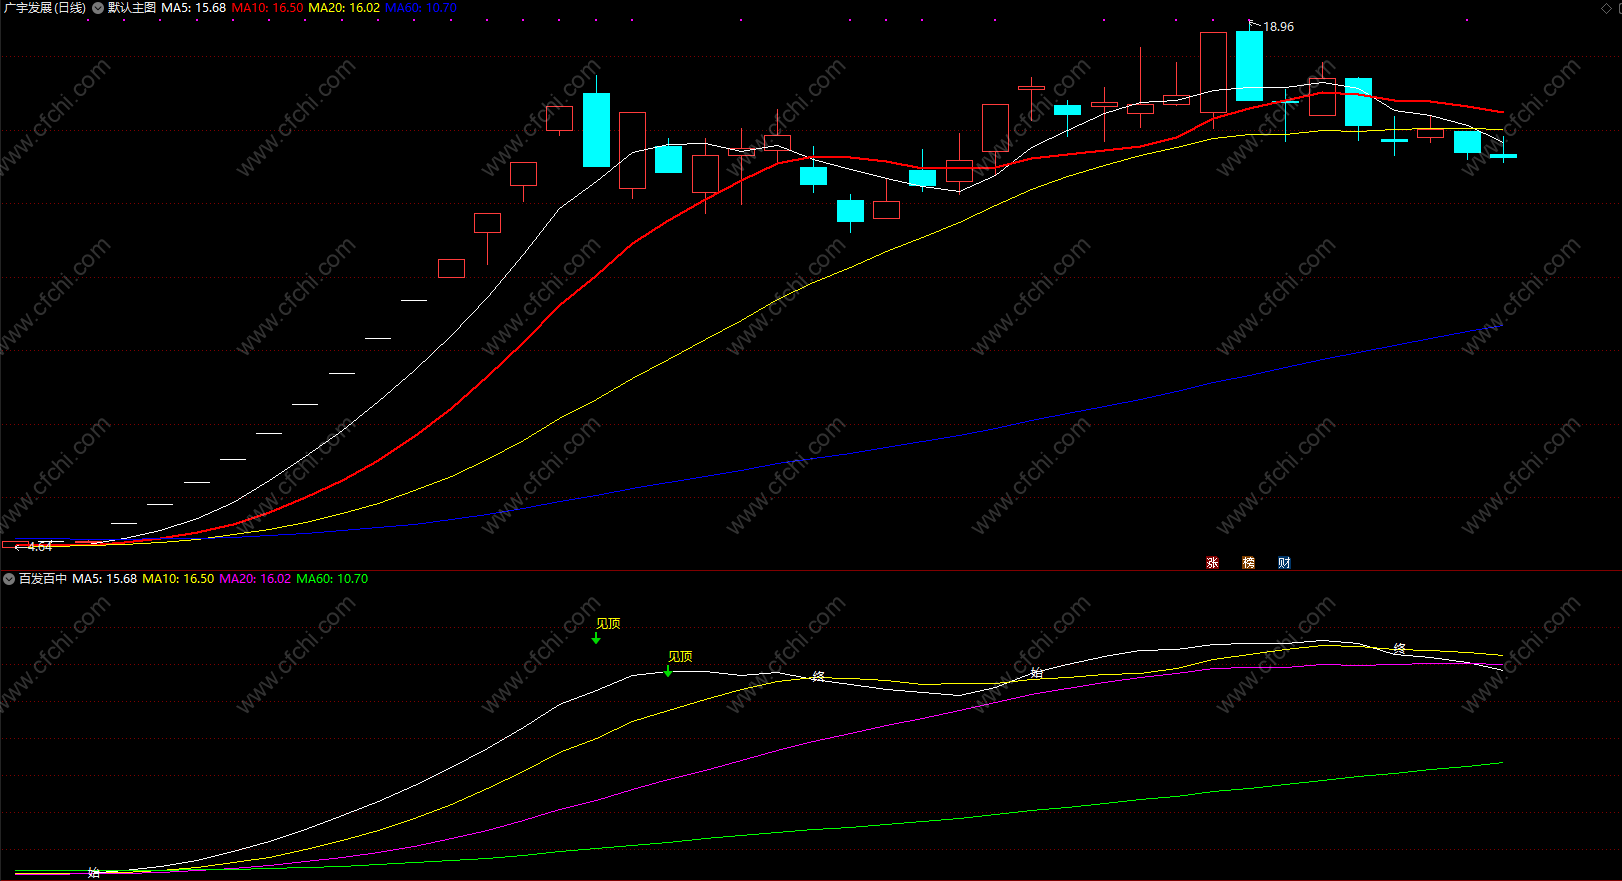Open the 百发百中 sub-chart dropdown arrow
The image size is (1622, 881).
(9, 579)
